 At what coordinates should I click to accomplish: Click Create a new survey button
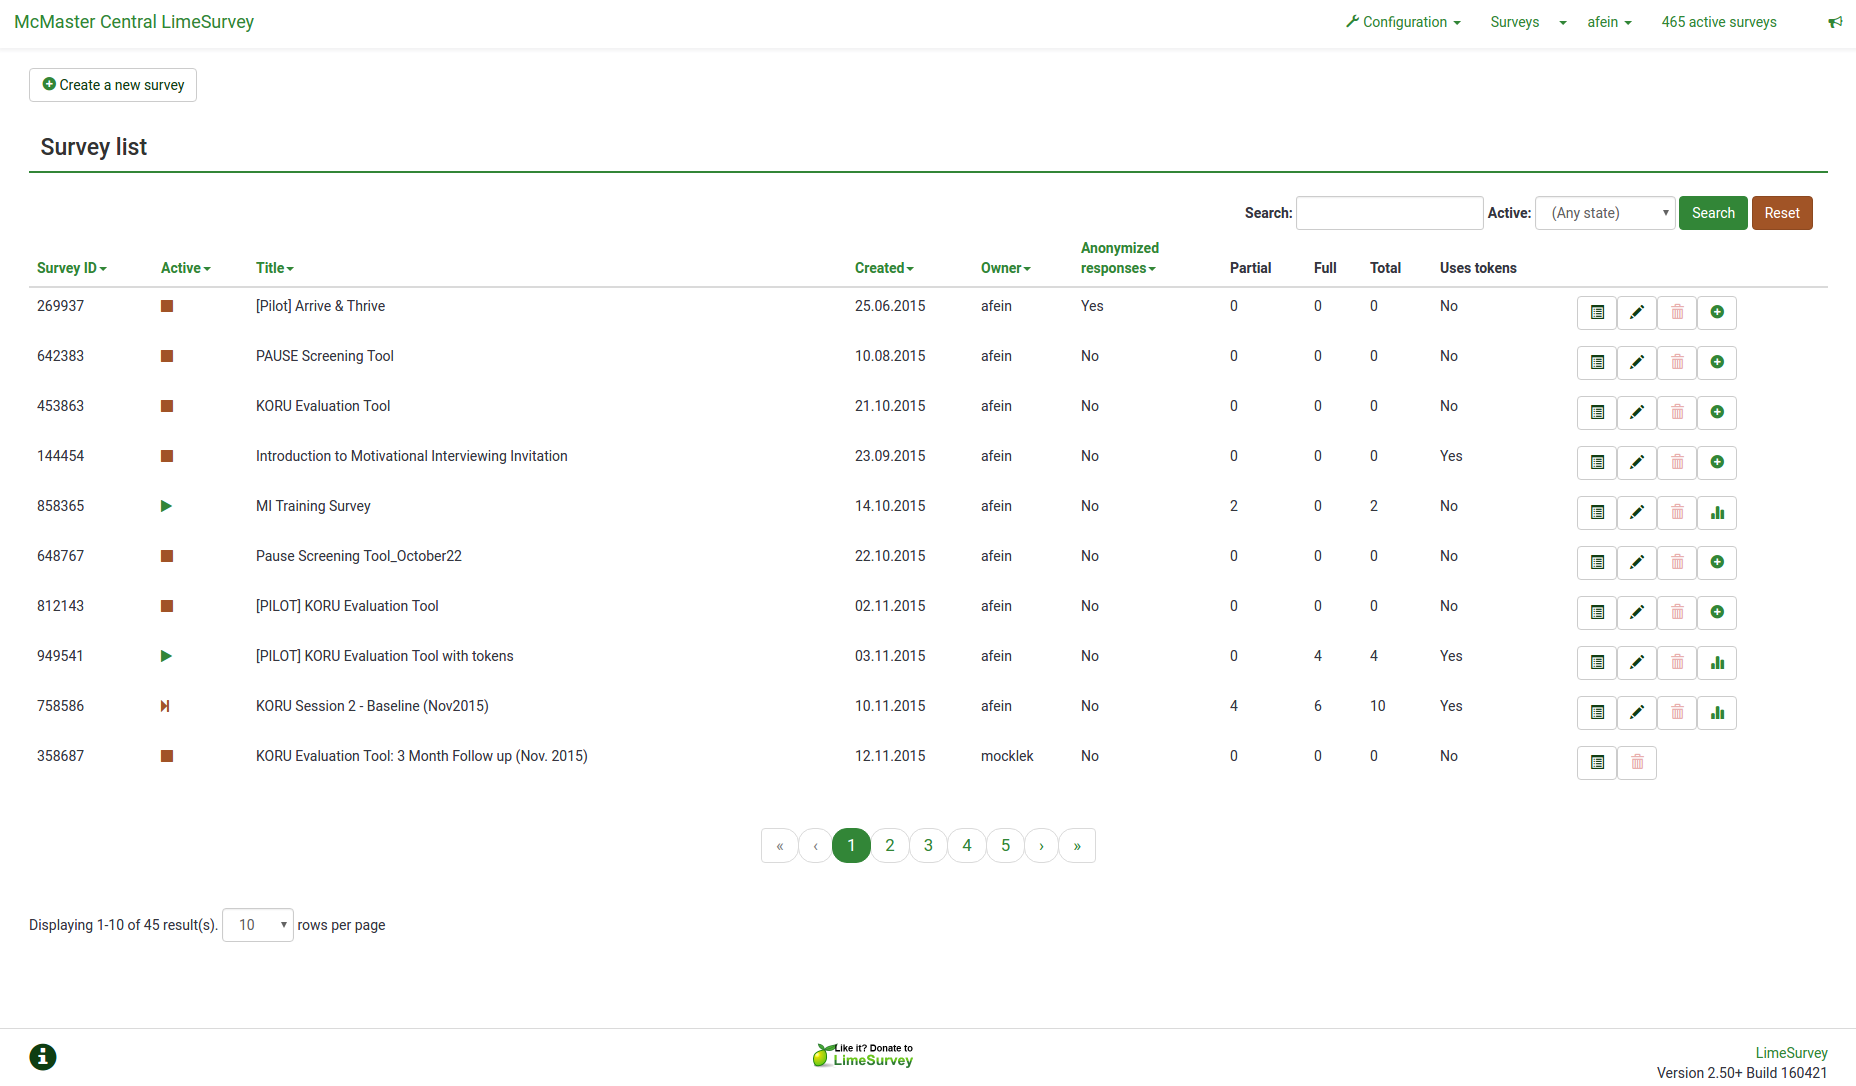[x=113, y=85]
